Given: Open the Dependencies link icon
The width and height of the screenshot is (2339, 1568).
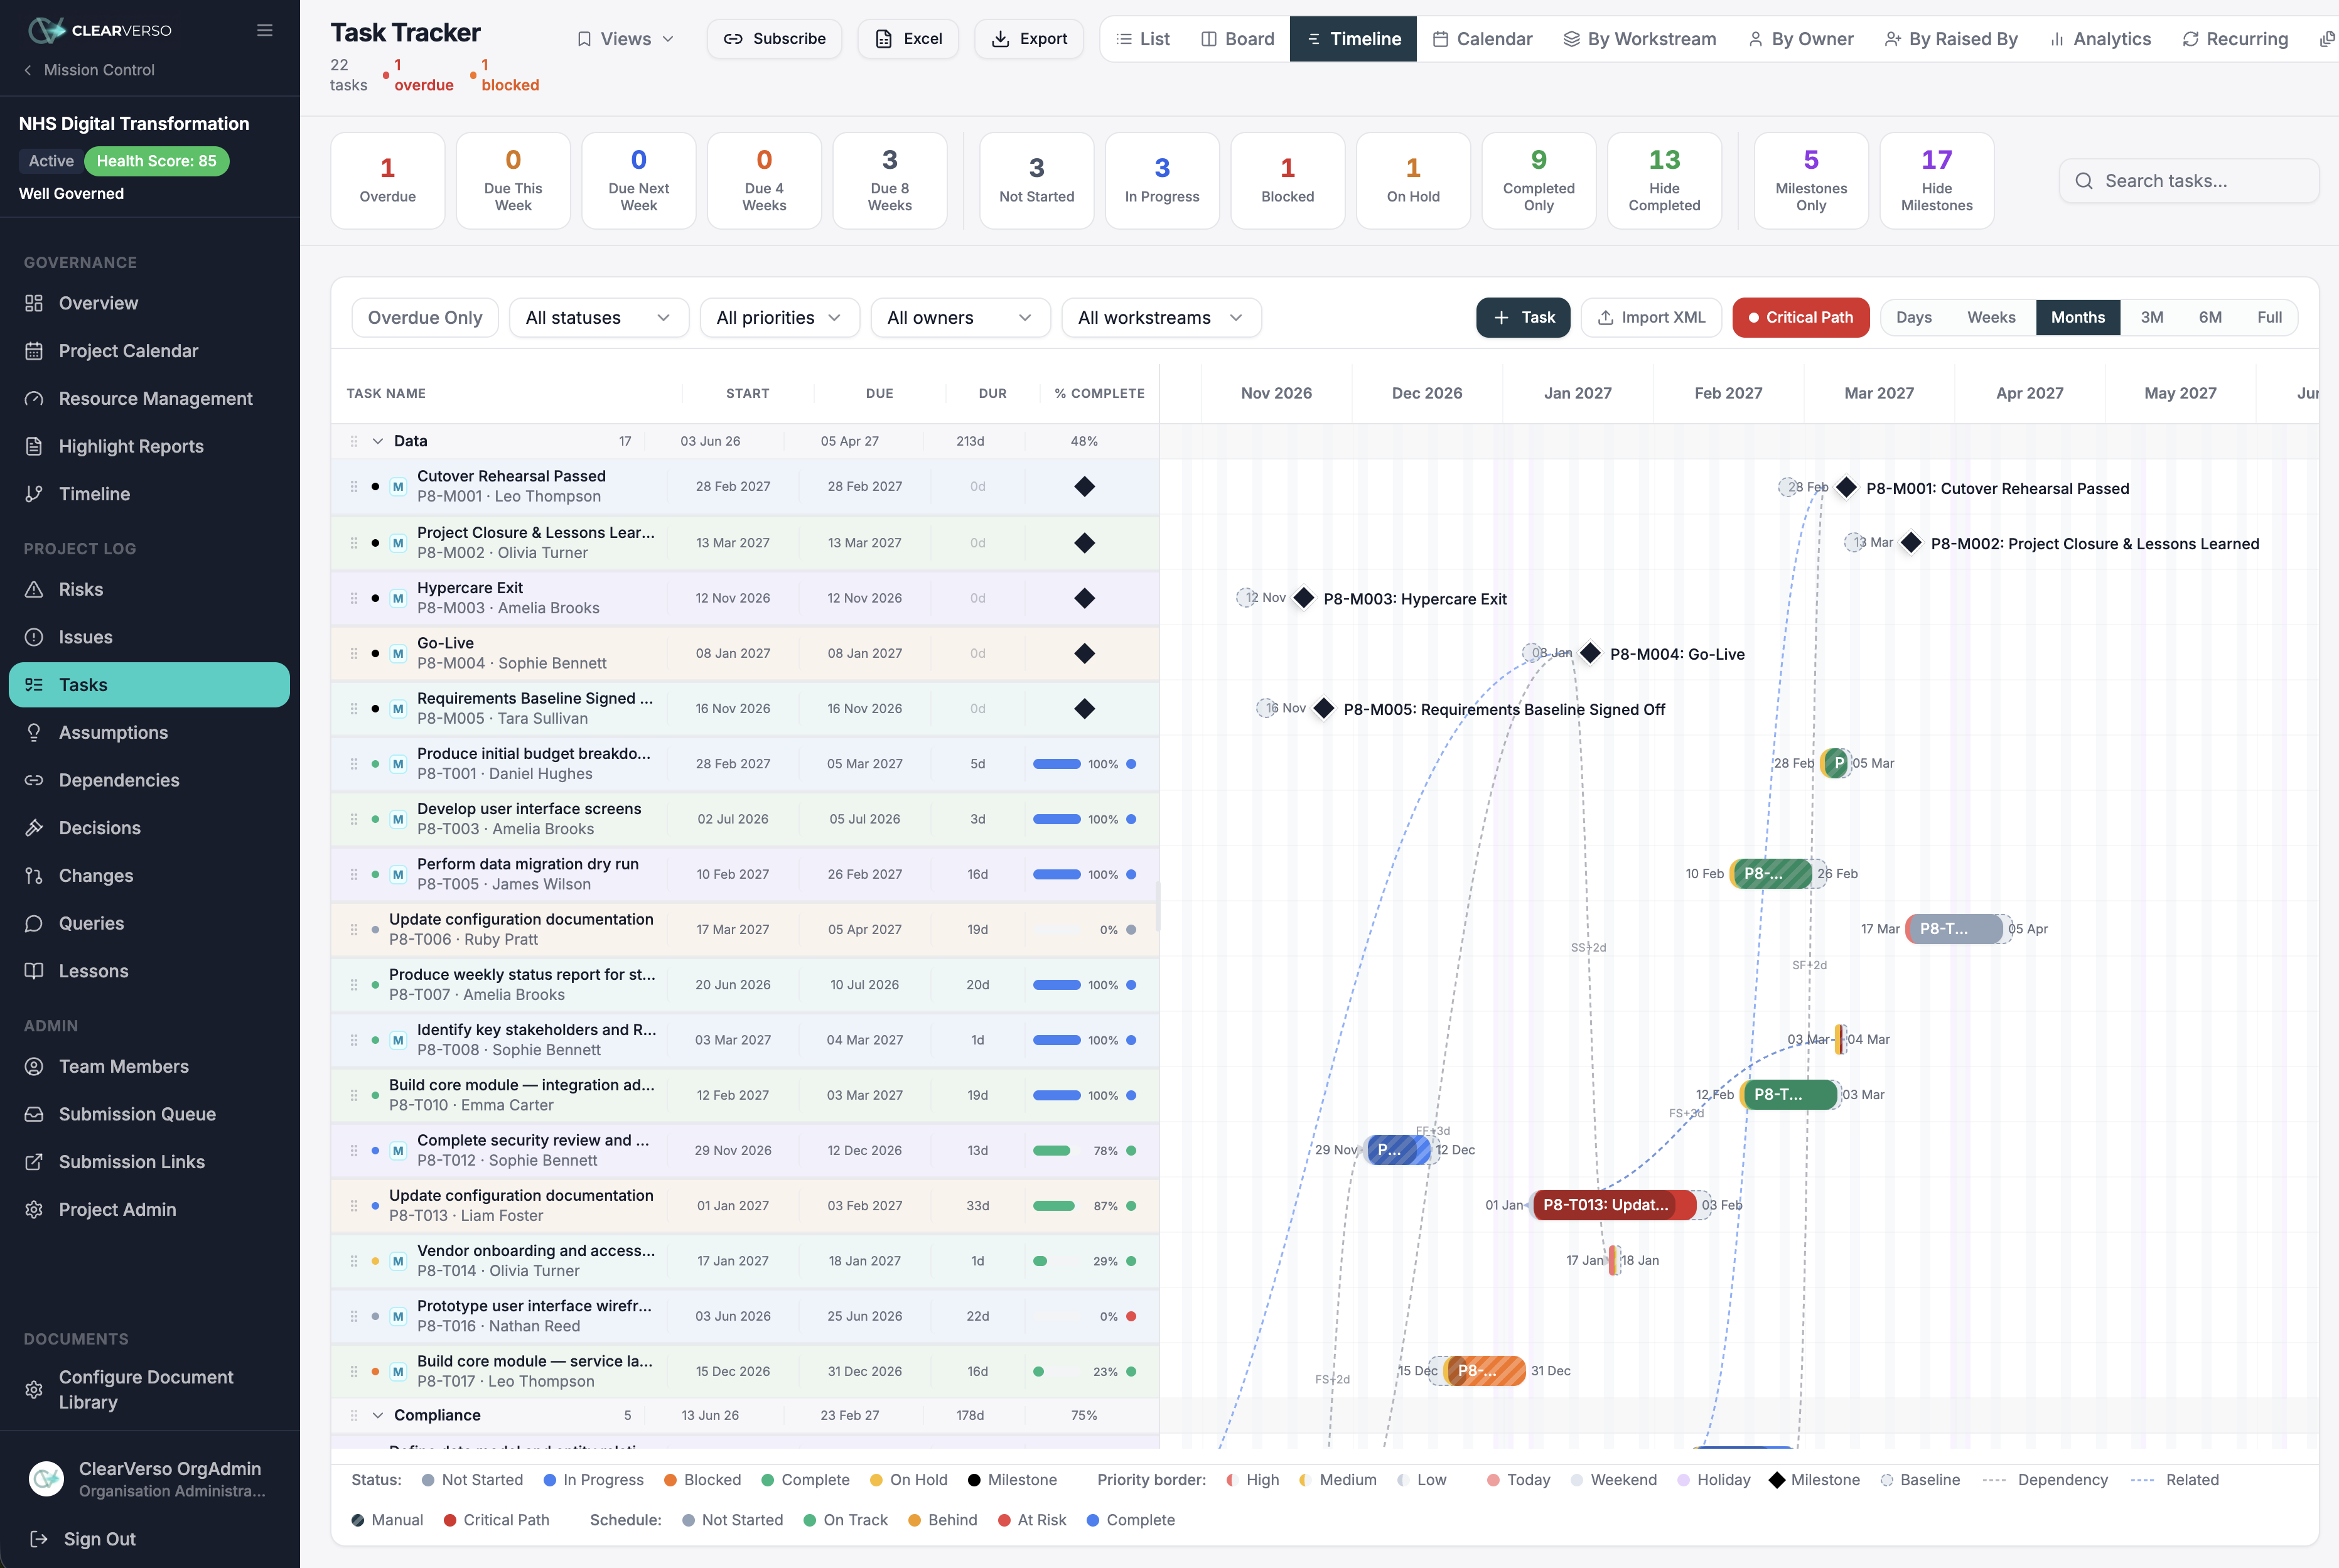Looking at the screenshot, I should tap(34, 780).
